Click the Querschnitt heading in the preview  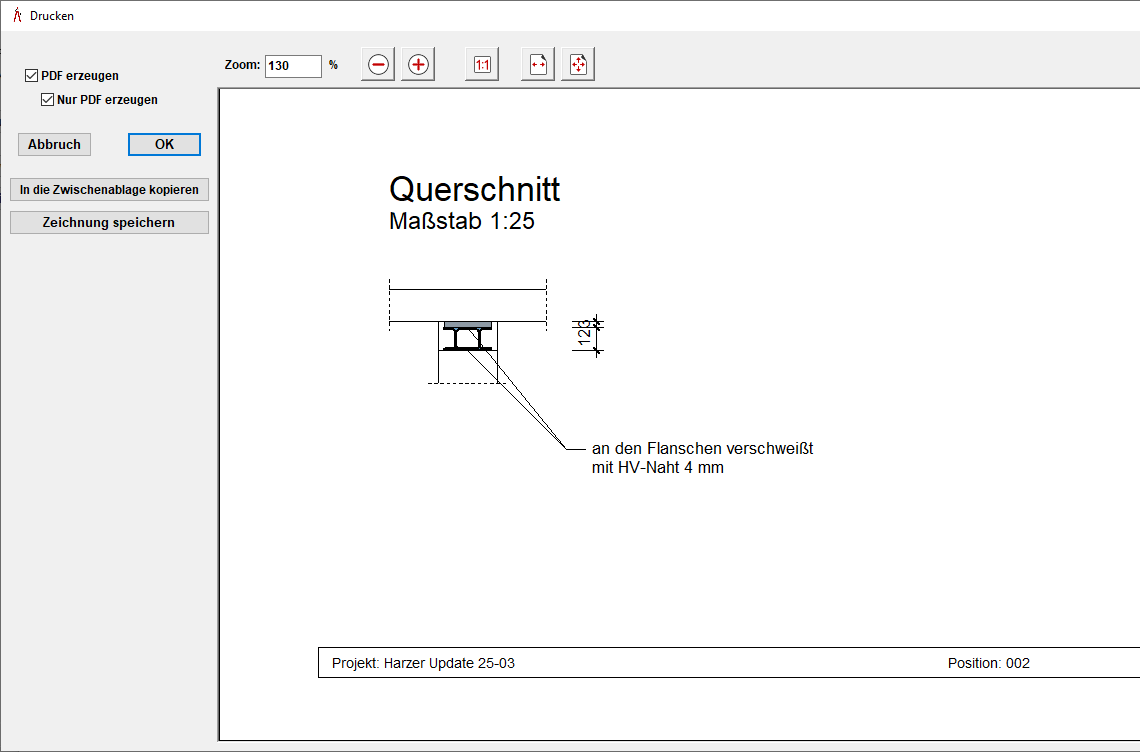474,189
